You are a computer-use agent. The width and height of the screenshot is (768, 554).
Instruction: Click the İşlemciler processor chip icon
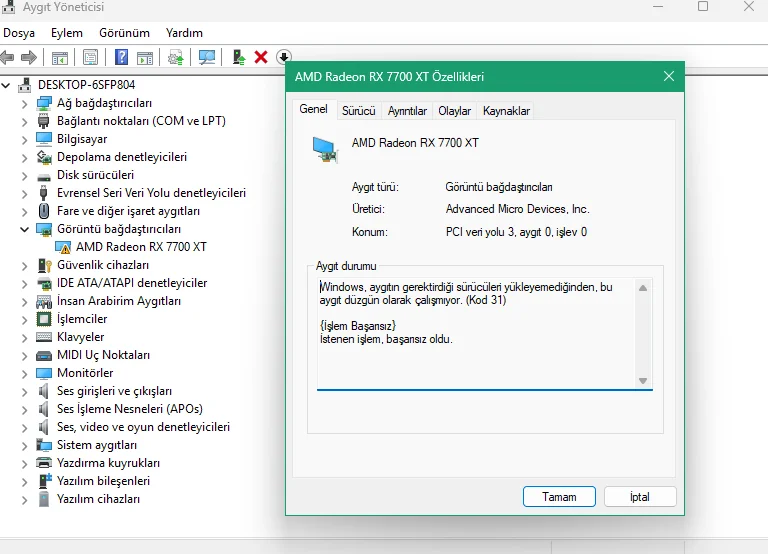[x=44, y=319]
